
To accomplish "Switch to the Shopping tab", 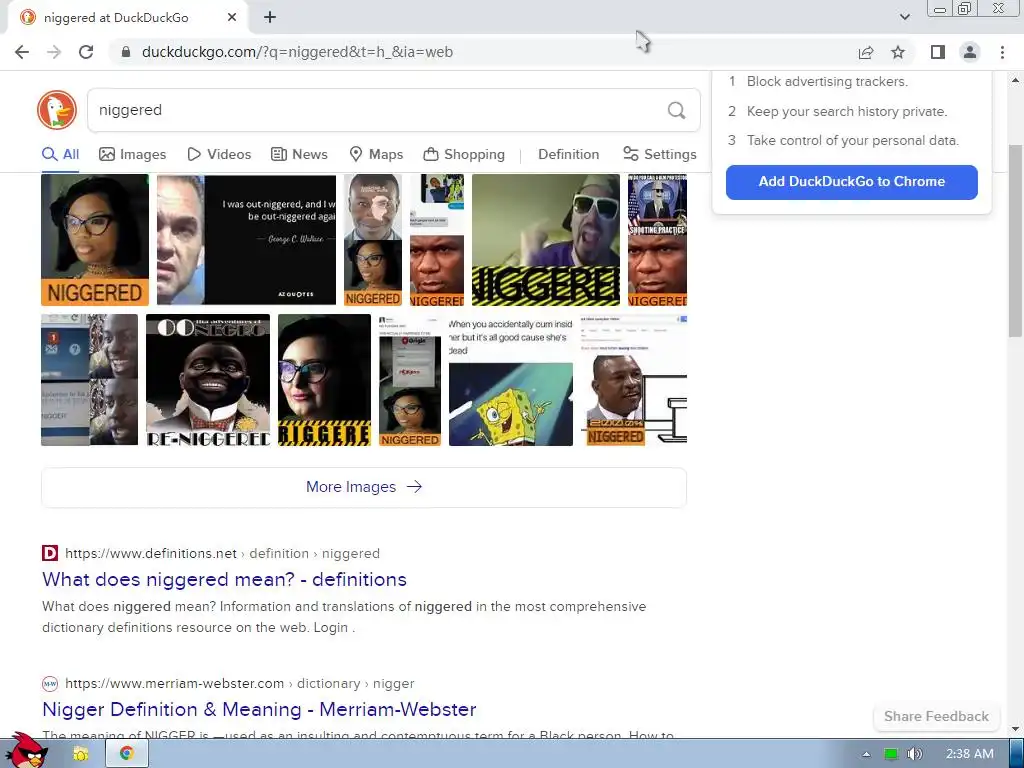I will 464,155.
